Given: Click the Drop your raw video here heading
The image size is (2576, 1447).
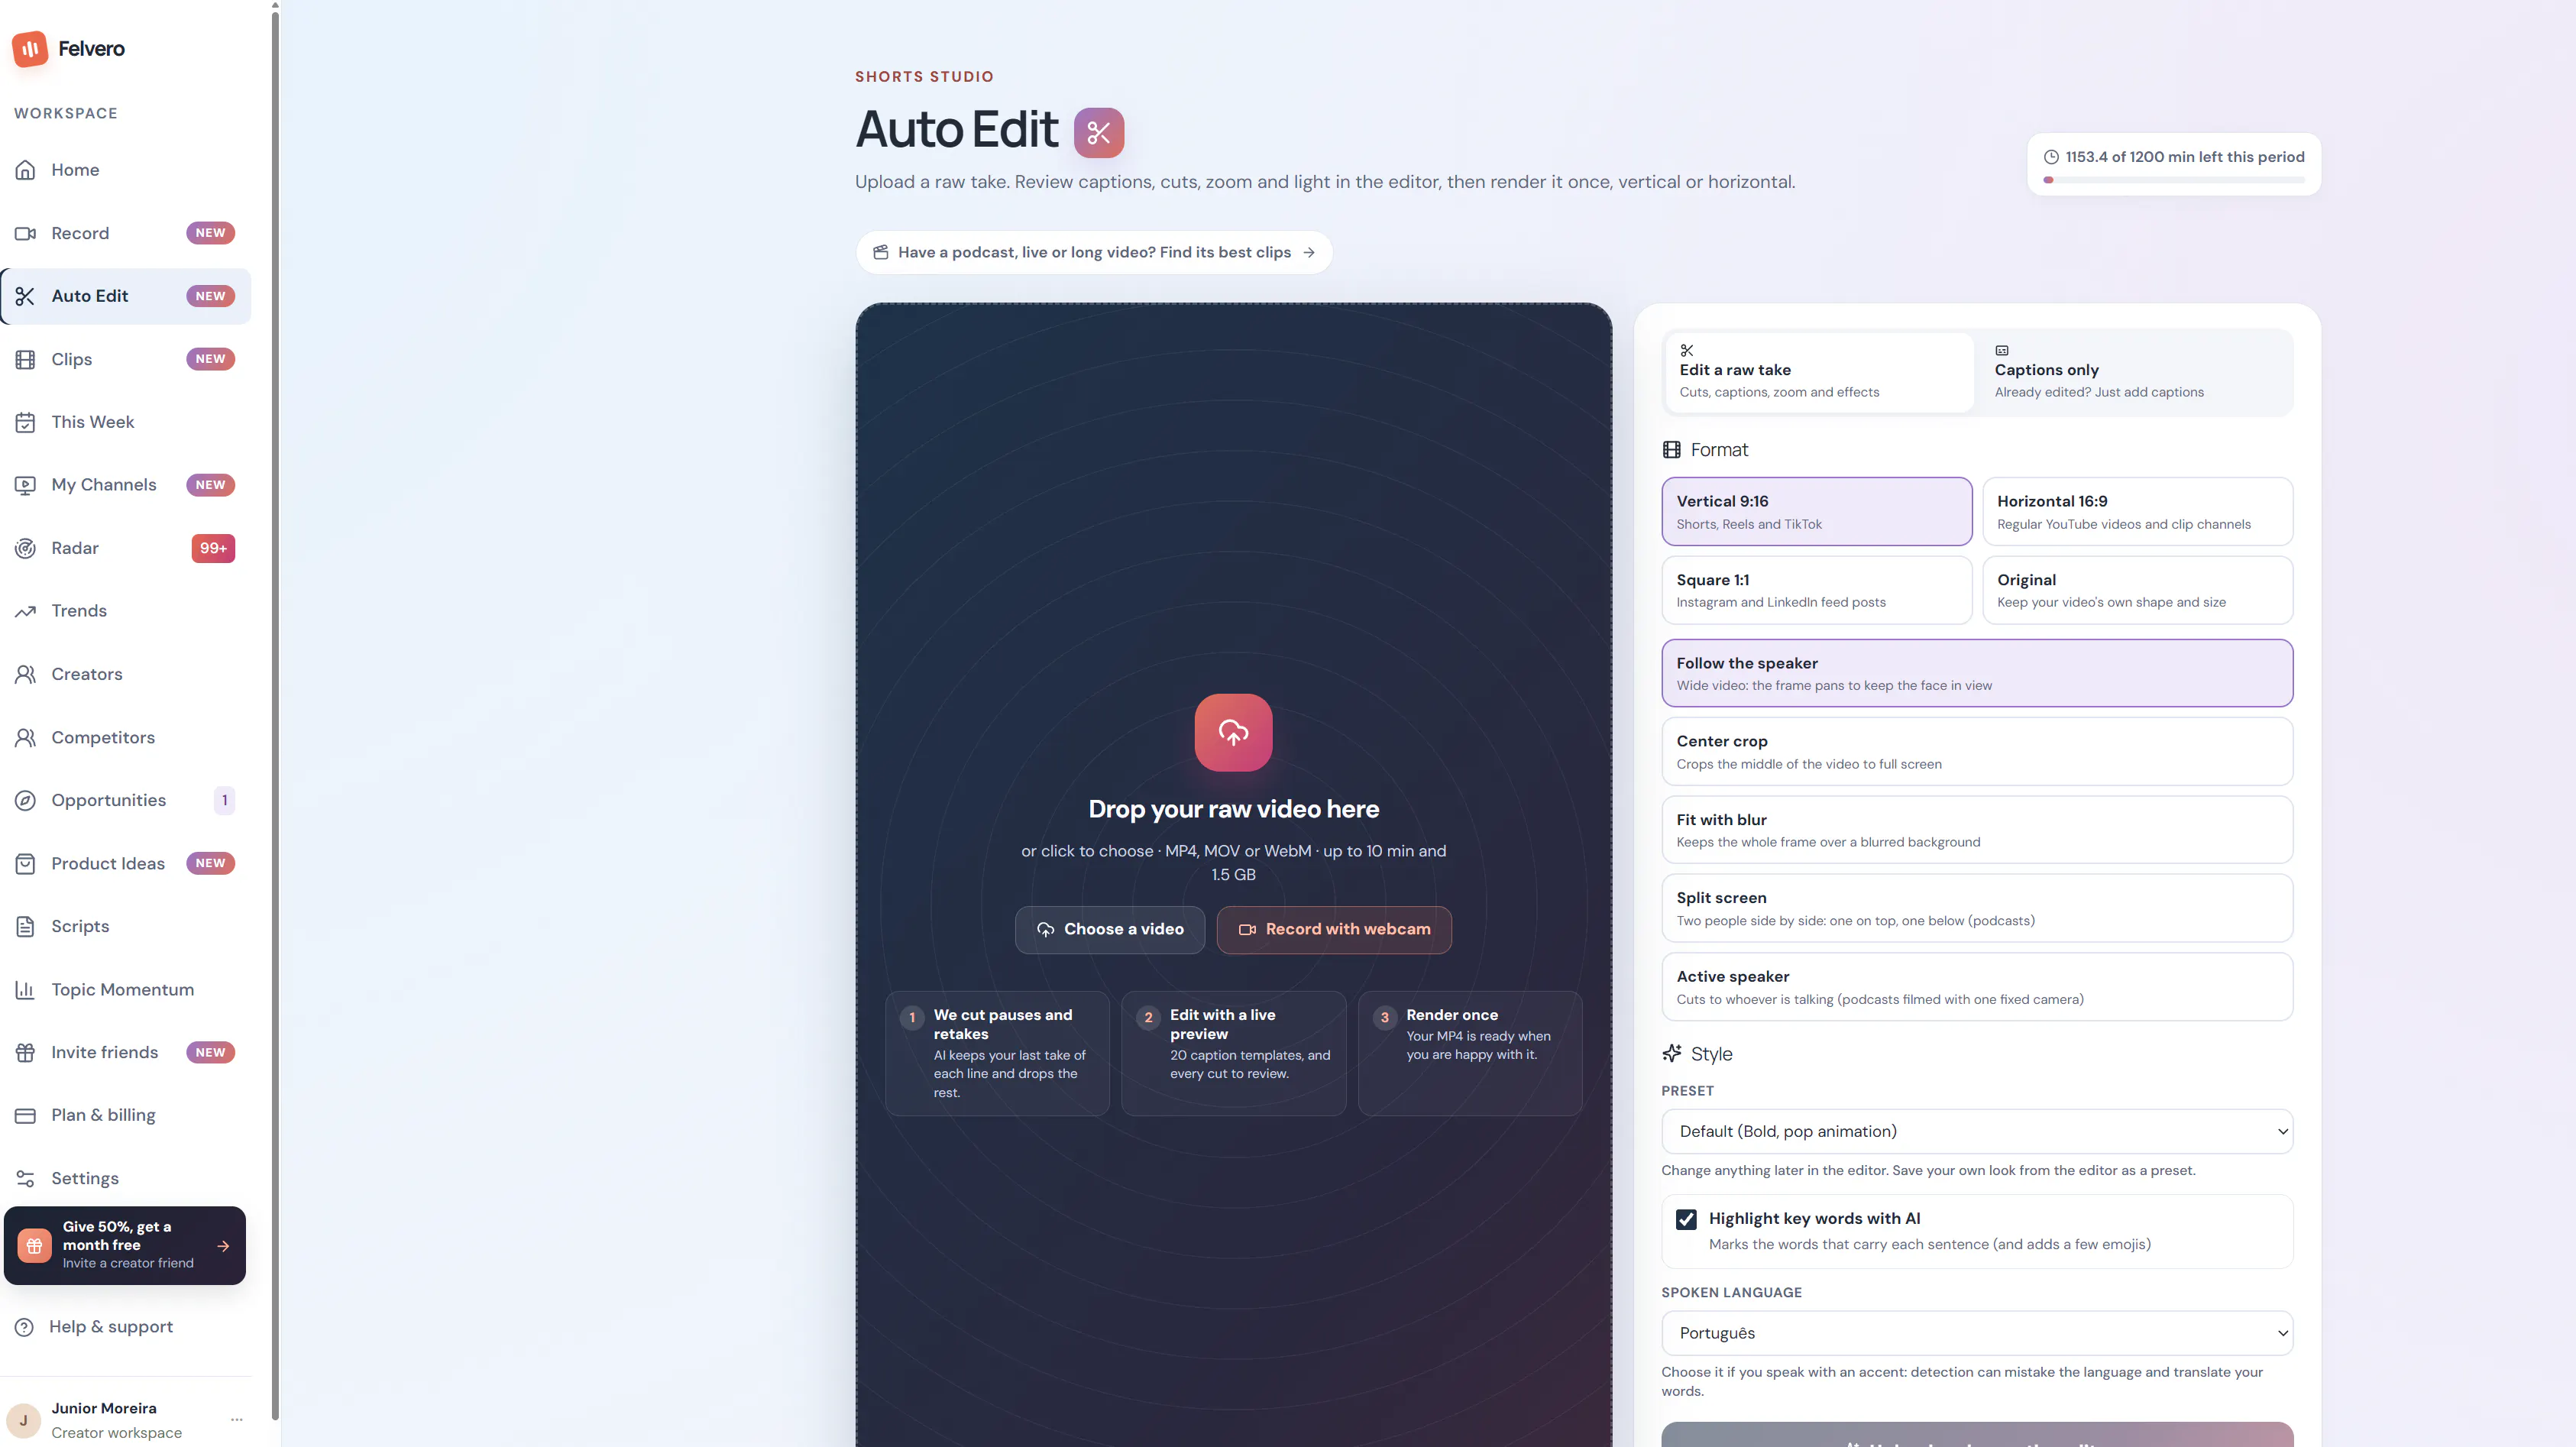Looking at the screenshot, I should (x=1233, y=809).
